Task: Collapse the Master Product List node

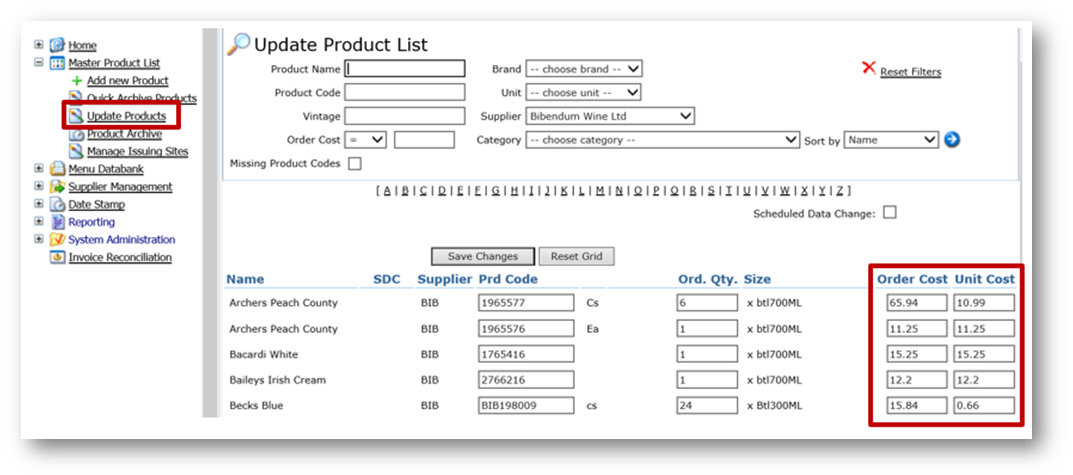Action: 39,62
